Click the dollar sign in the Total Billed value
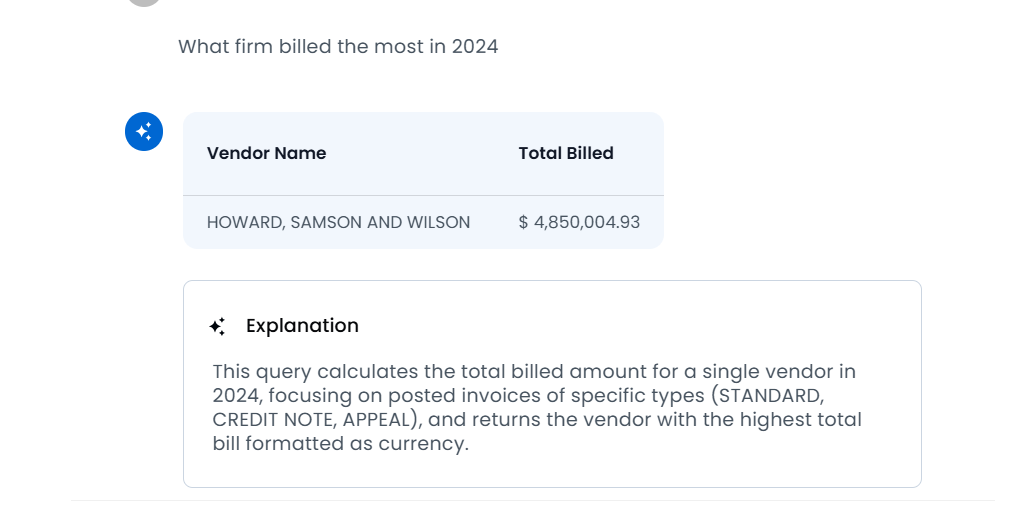Viewport: 1017px width, 507px height. pyautogui.click(x=523, y=222)
